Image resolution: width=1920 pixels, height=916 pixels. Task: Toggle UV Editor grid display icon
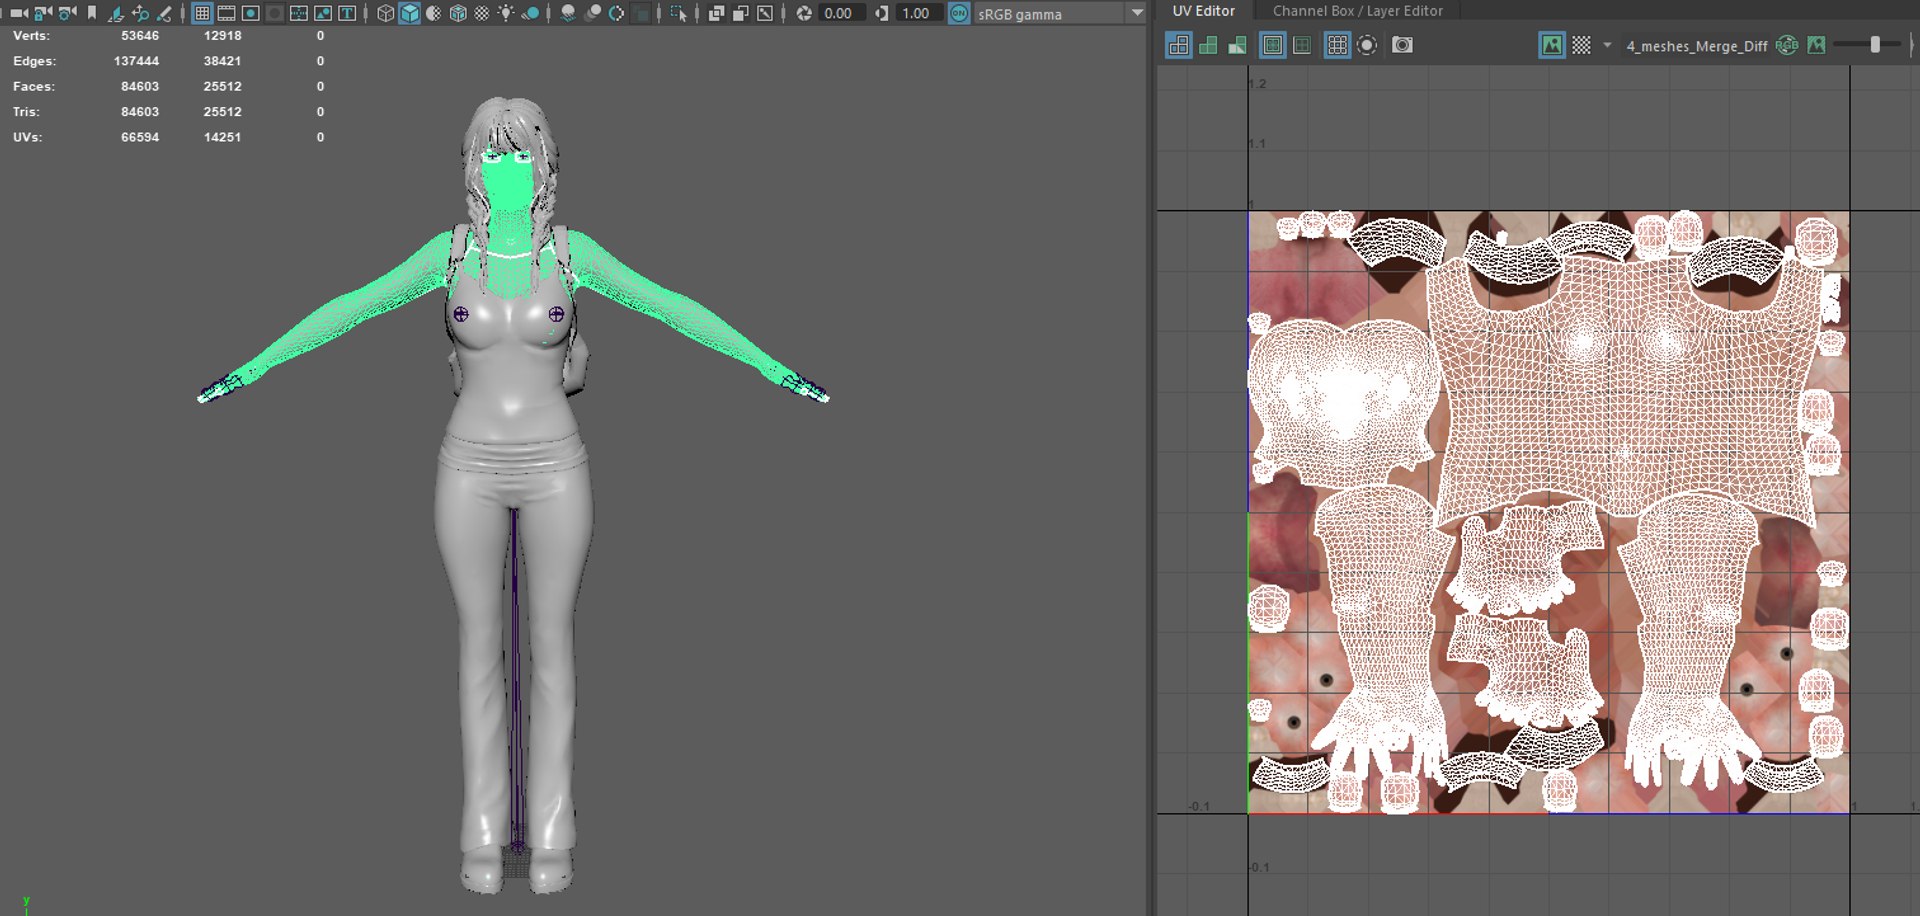(x=1336, y=45)
